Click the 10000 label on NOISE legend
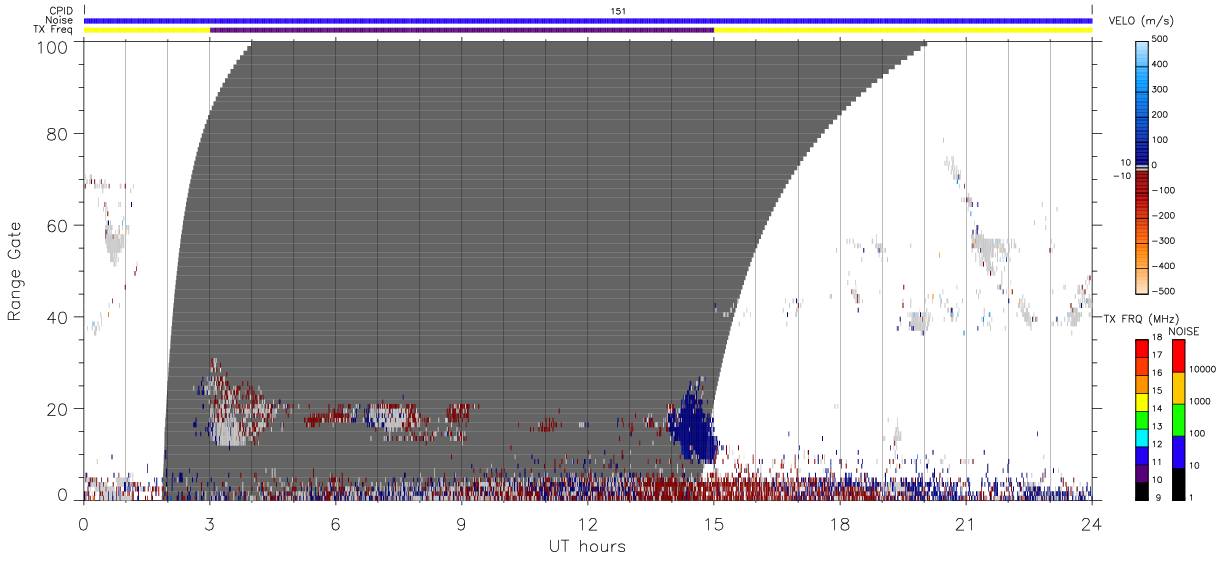1228x567 pixels. tap(1203, 369)
